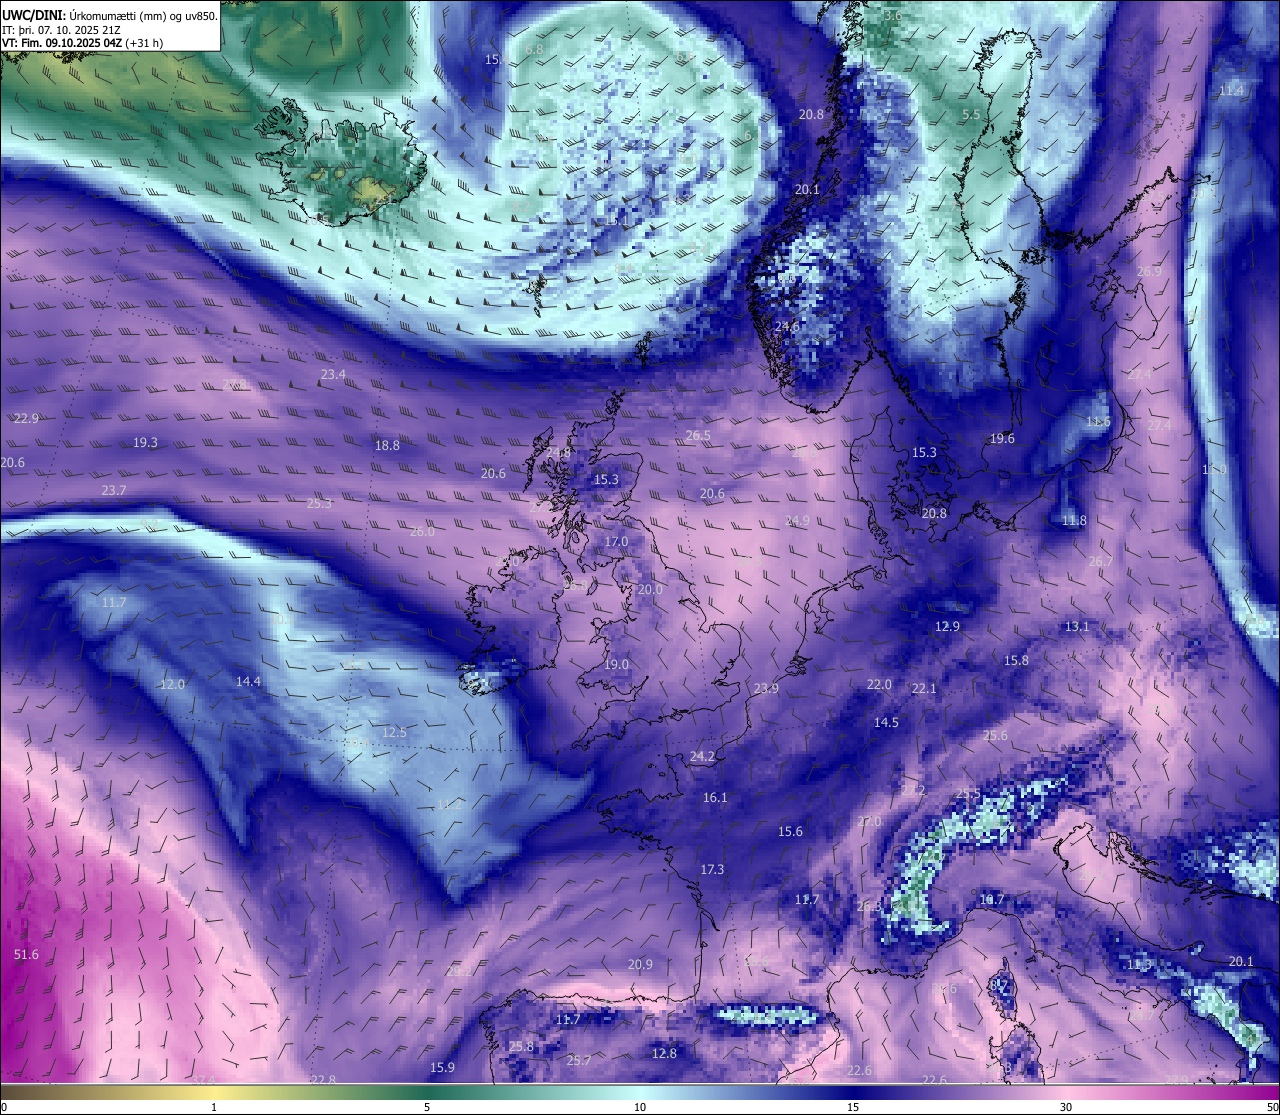
Task: Click the 19.0 value over Wales
Action: [x=616, y=664]
